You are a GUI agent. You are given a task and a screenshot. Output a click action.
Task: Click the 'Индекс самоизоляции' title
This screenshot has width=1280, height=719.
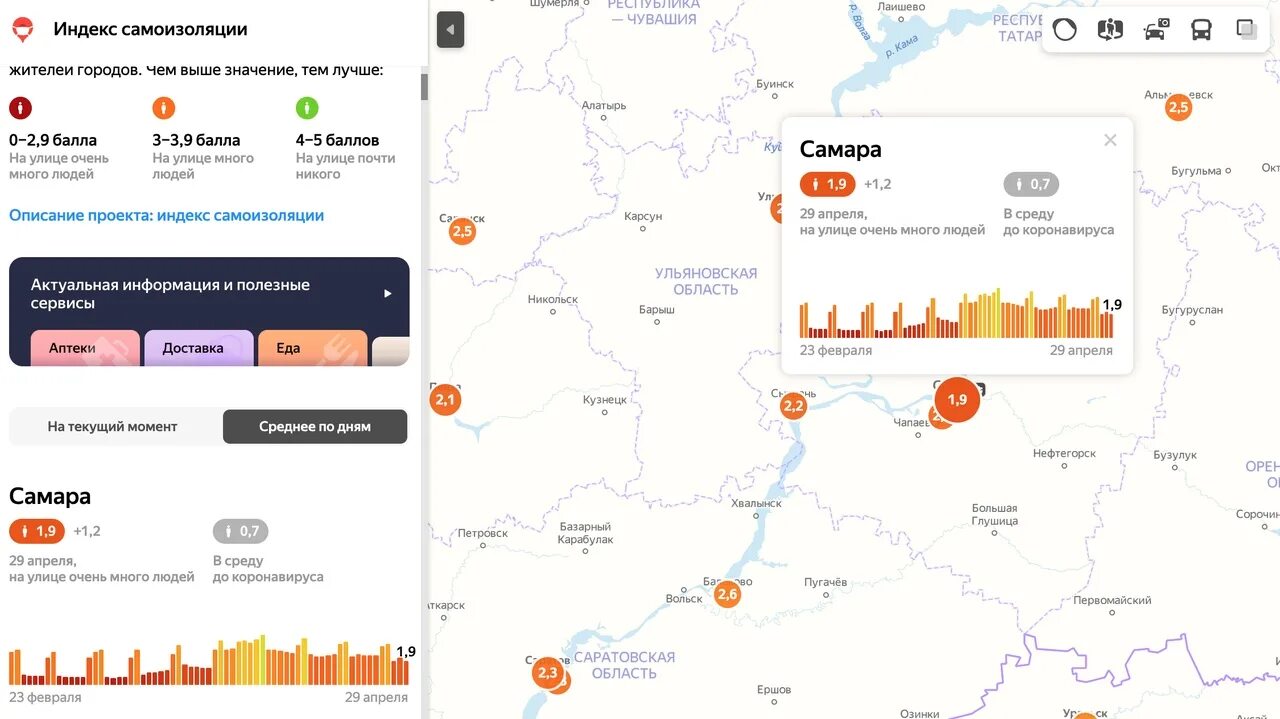(150, 29)
